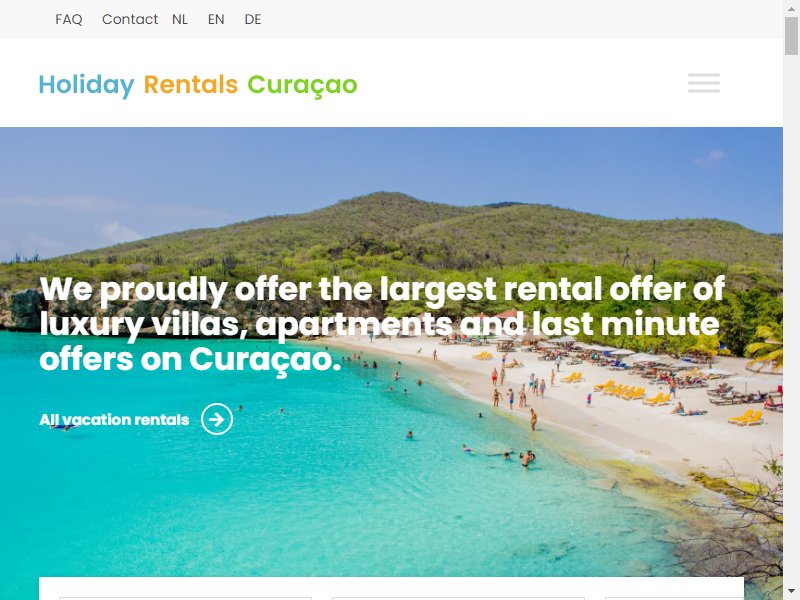The image size is (800, 600).
Task: Switch site language to NL
Action: [x=180, y=19]
